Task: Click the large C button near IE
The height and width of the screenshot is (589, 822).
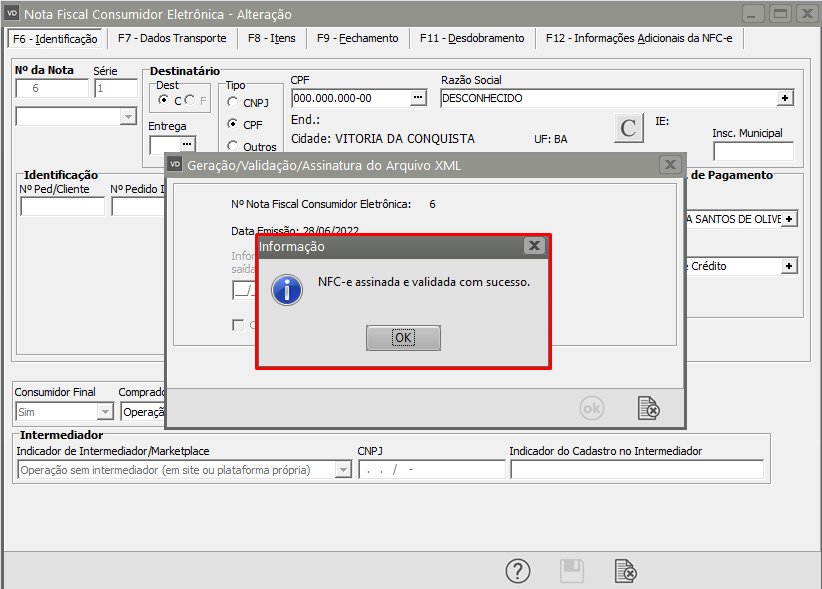Action: [x=629, y=128]
